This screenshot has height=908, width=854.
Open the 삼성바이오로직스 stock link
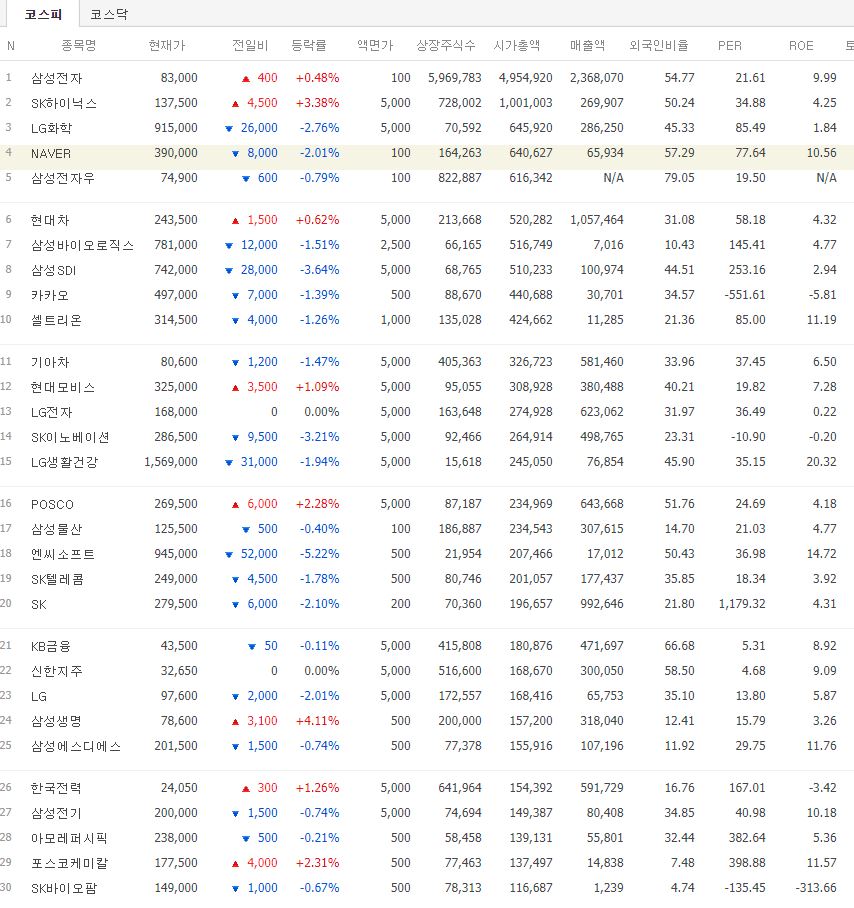[x=82, y=245]
